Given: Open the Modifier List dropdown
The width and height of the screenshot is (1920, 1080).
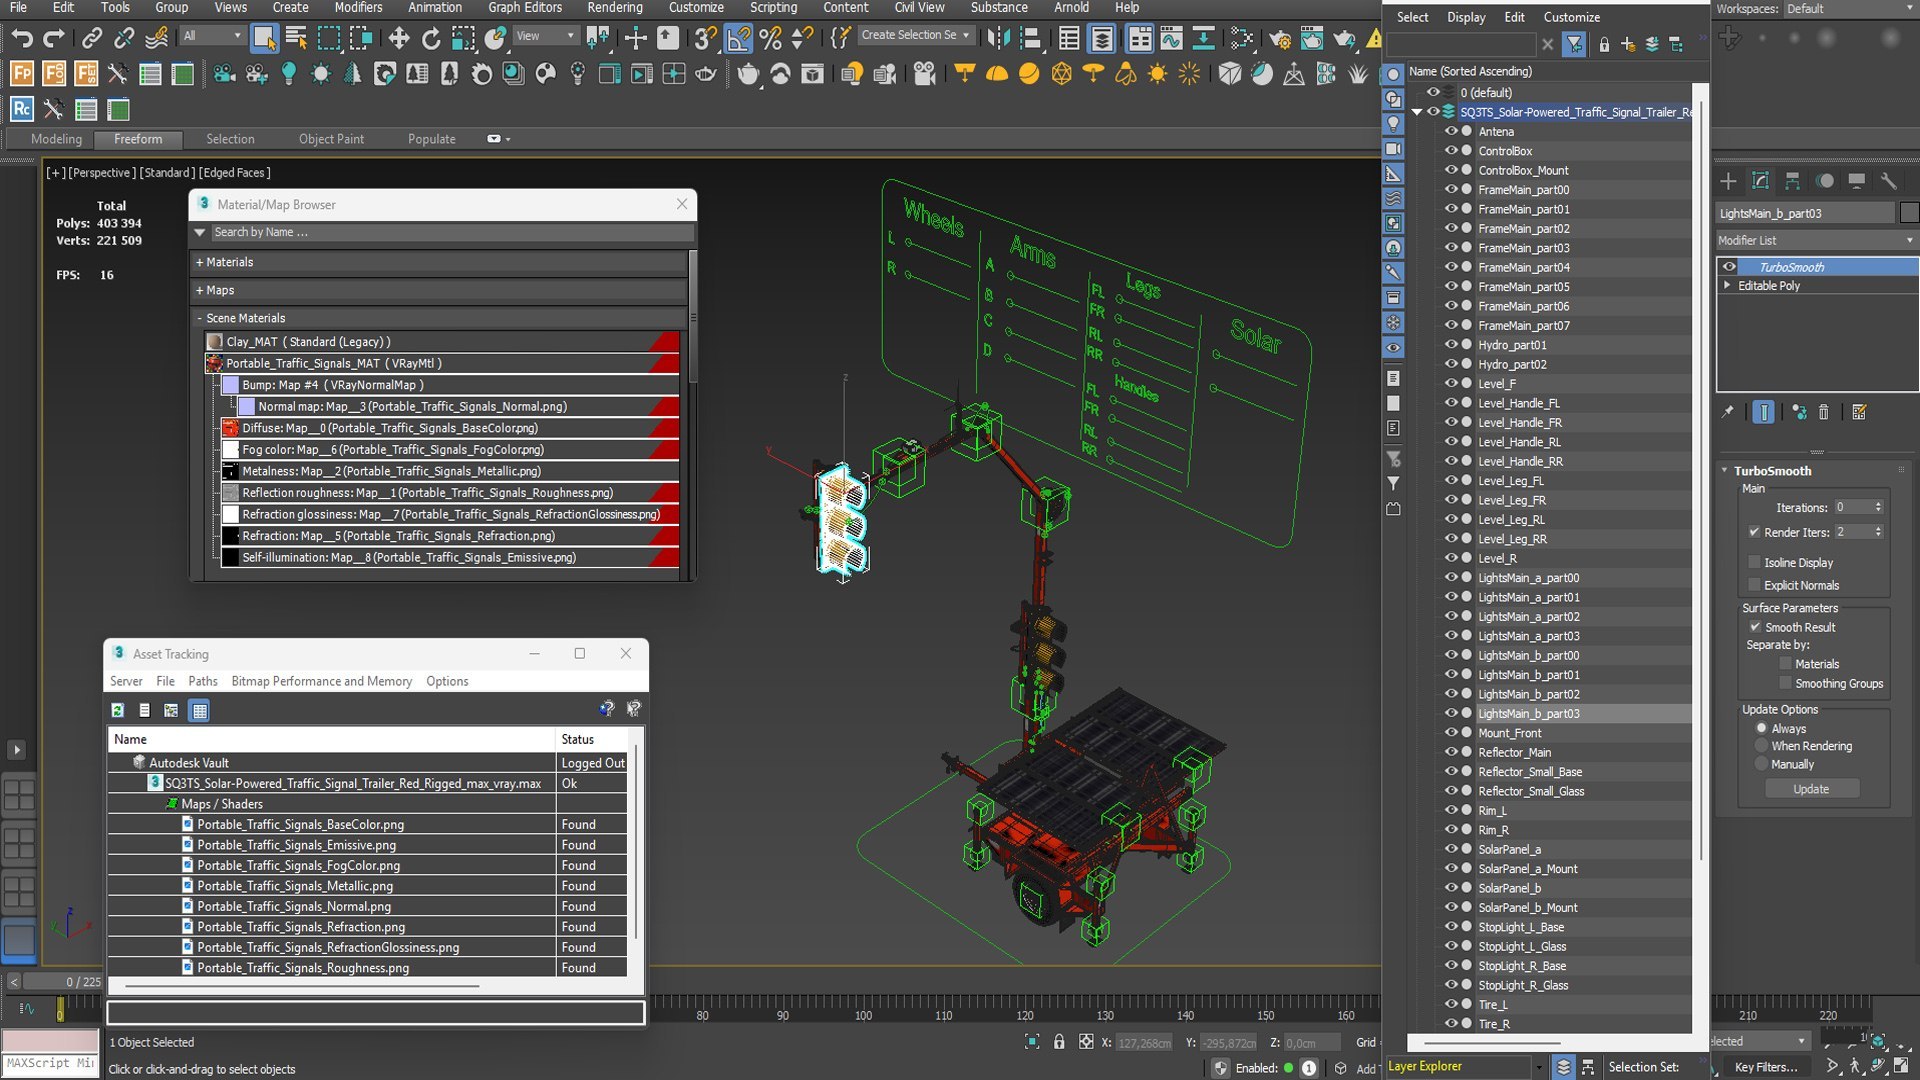Looking at the screenshot, I should (x=1816, y=240).
